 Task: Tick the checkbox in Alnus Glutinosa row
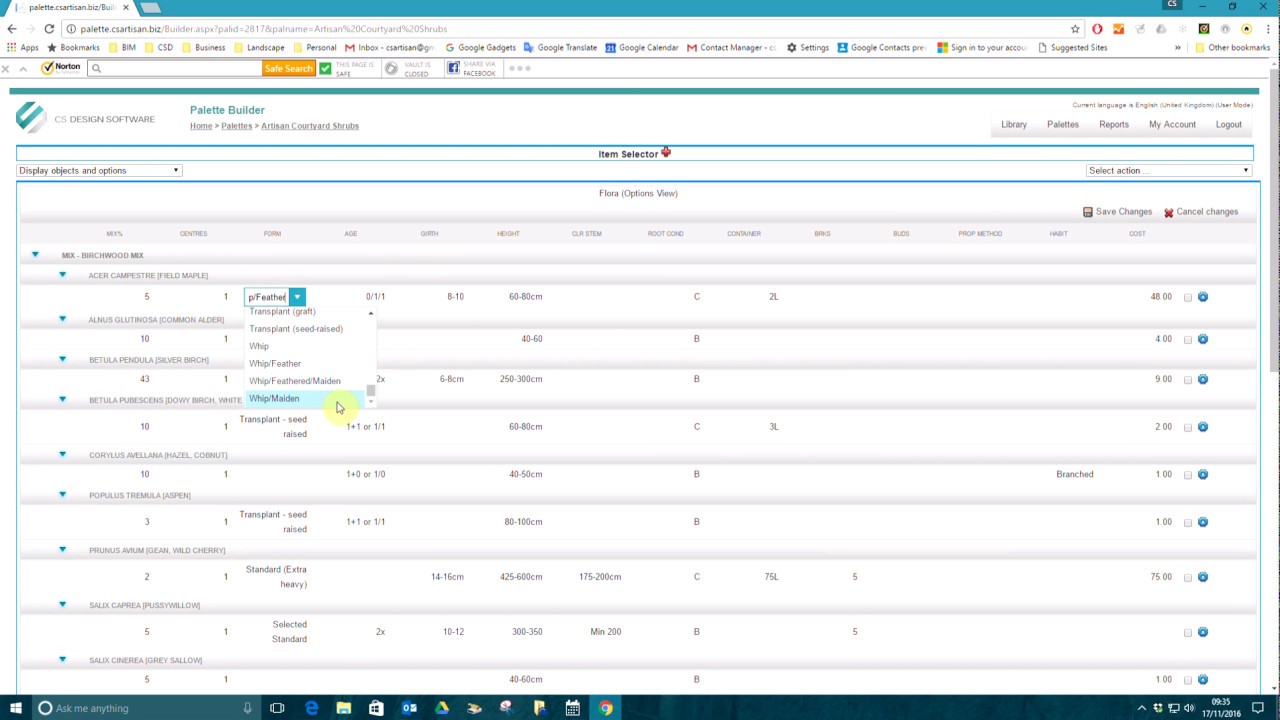tap(1188, 340)
